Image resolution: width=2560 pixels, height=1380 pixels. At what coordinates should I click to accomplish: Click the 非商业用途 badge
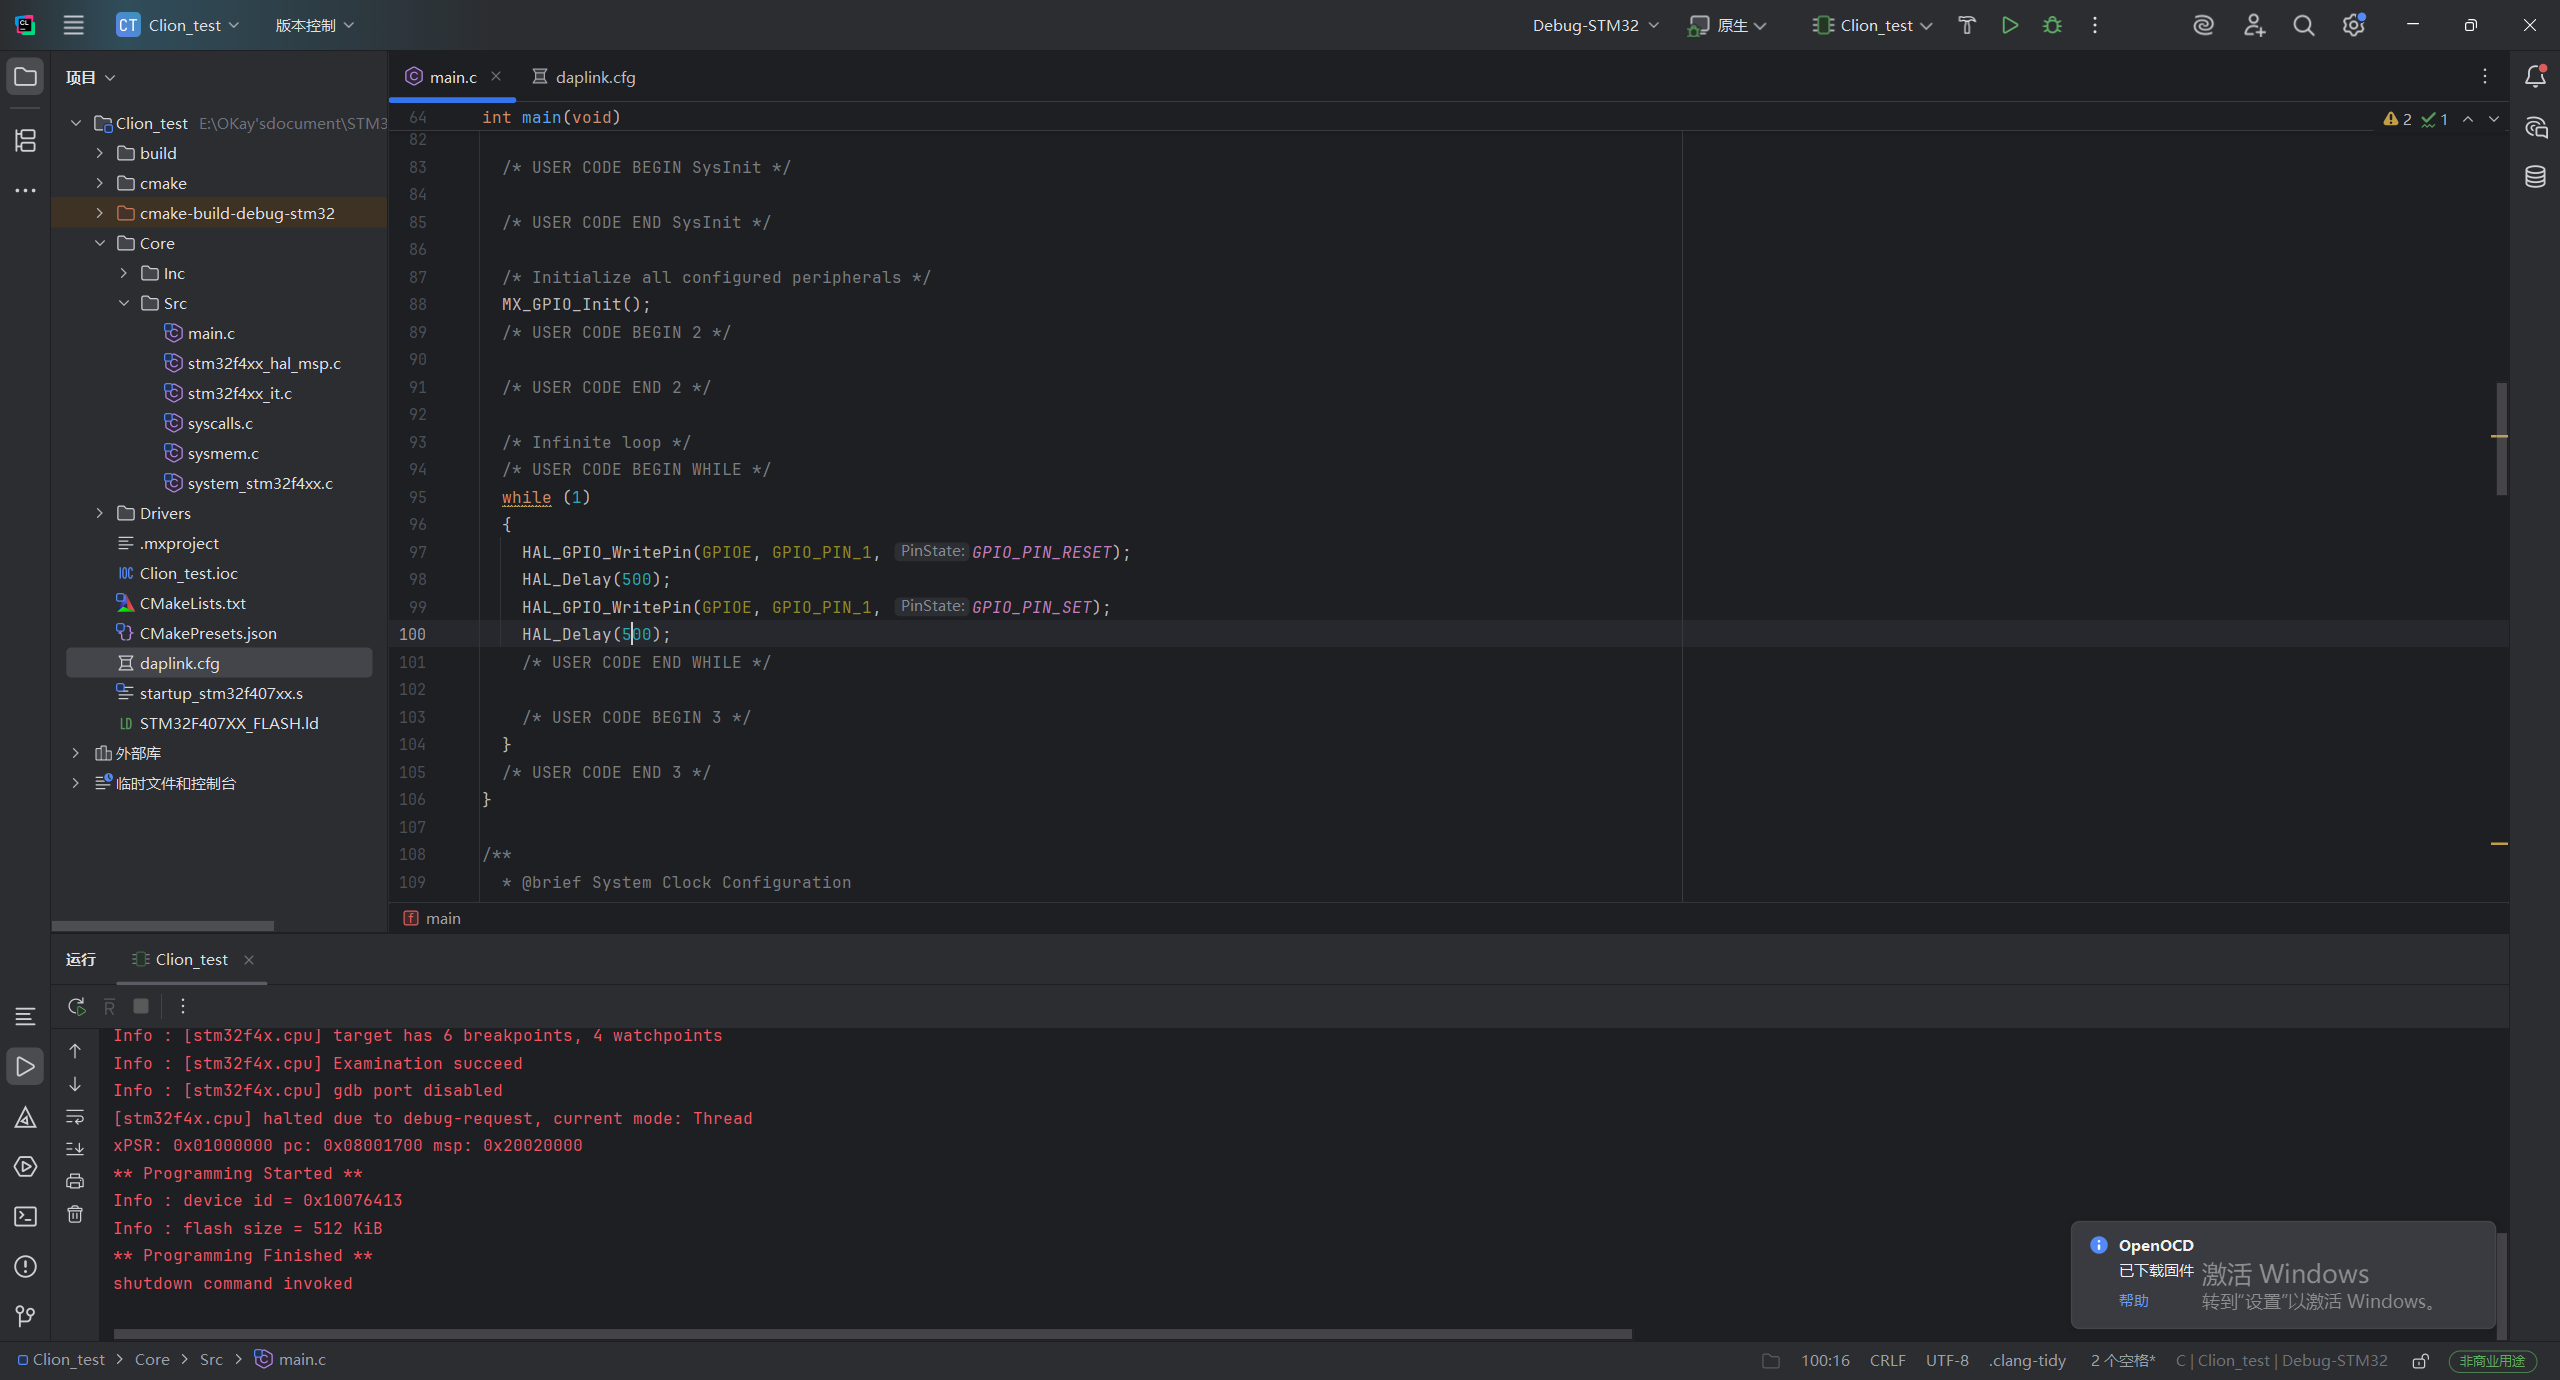[2492, 1361]
